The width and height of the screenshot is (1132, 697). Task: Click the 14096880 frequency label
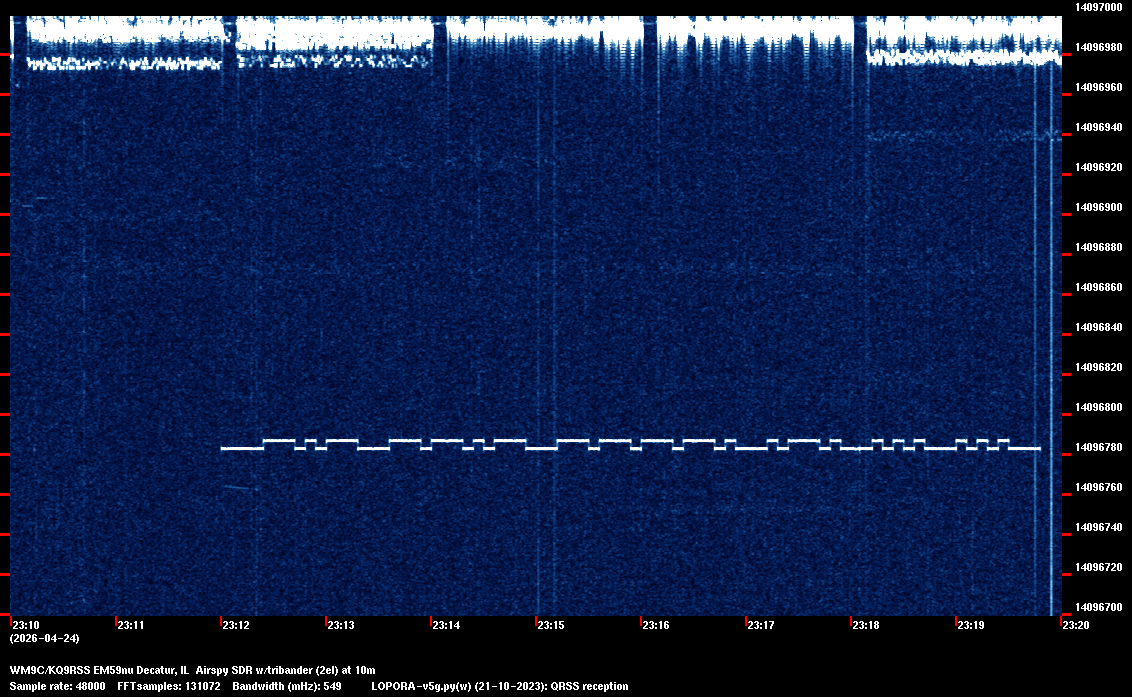[1097, 247]
